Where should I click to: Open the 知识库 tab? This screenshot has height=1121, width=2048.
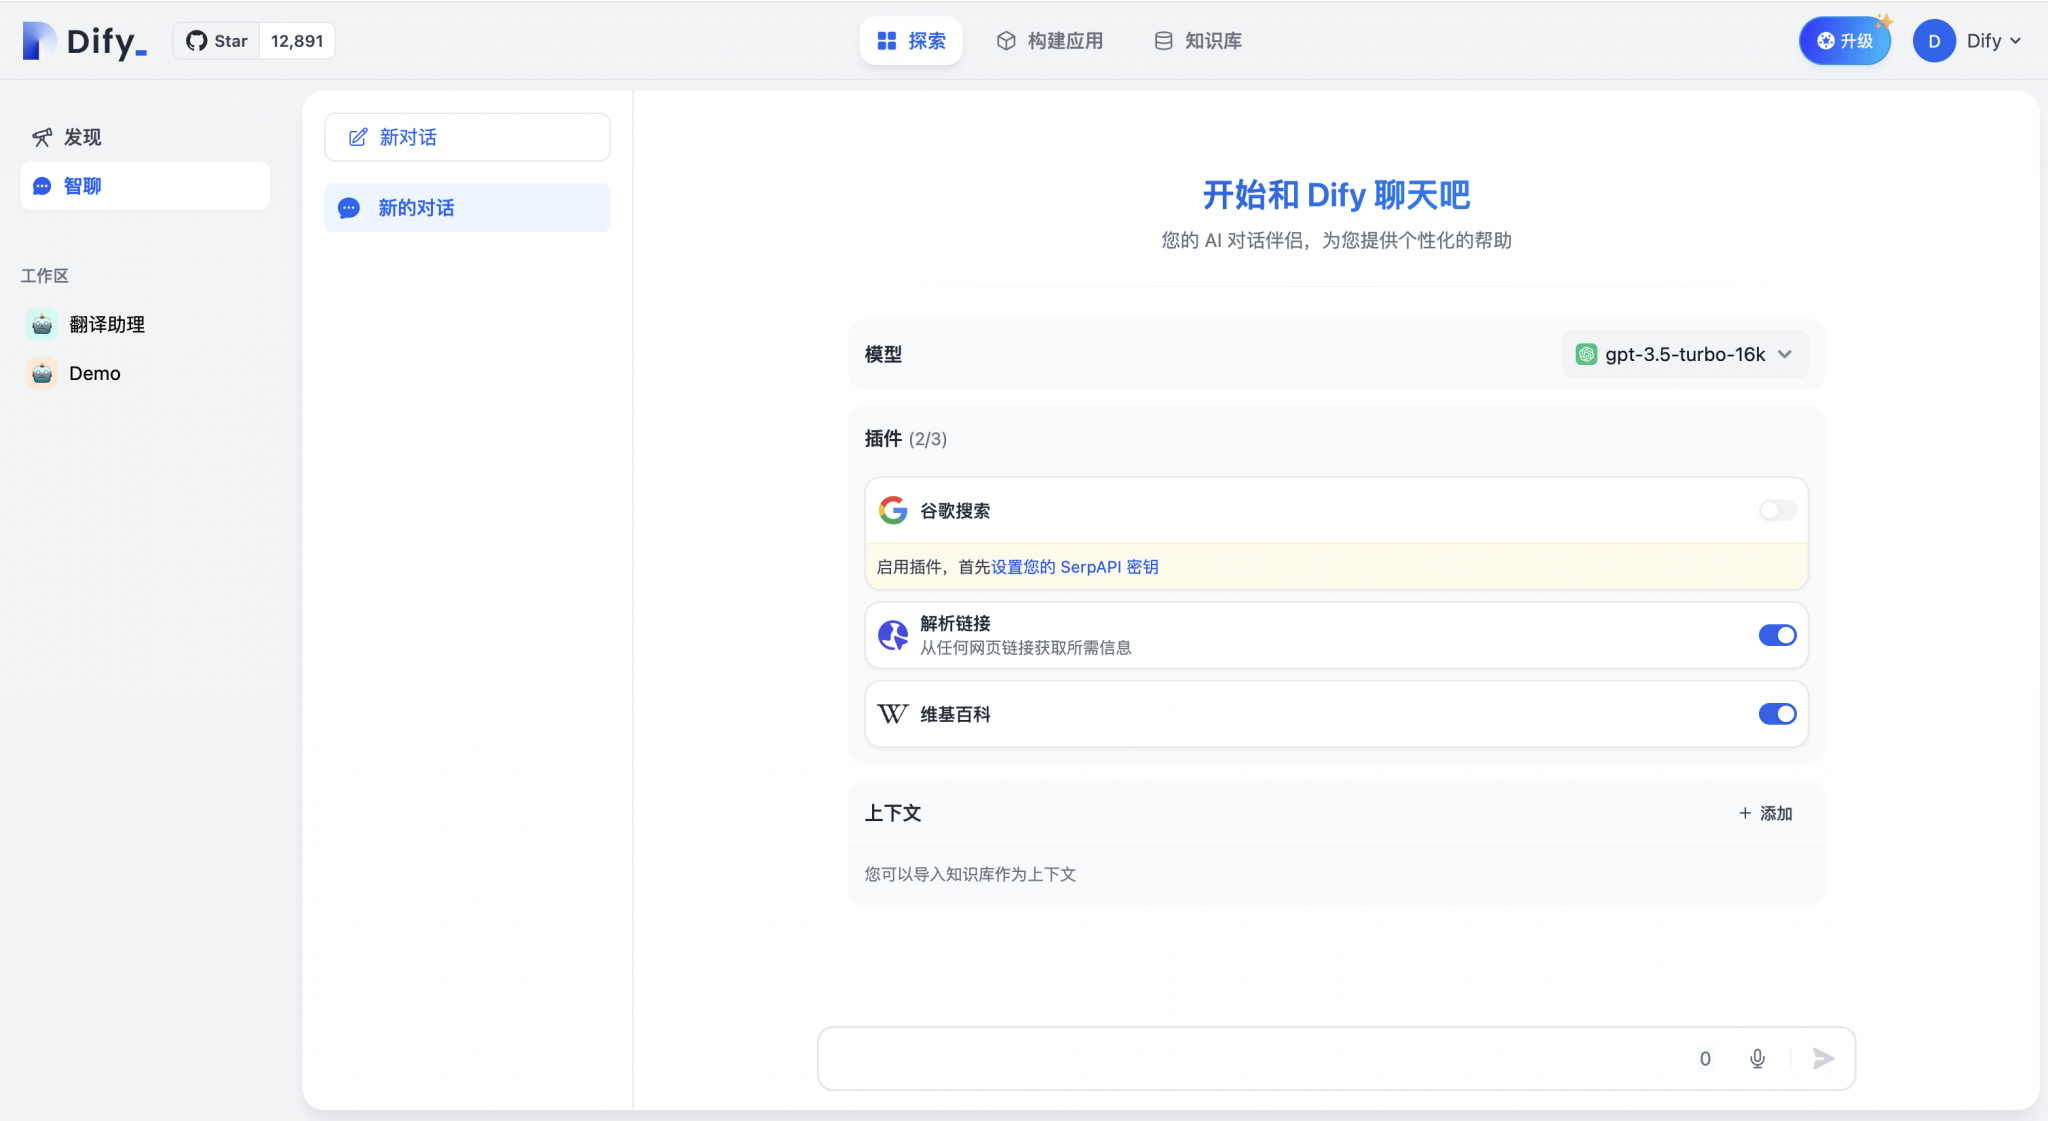pyautogui.click(x=1197, y=41)
